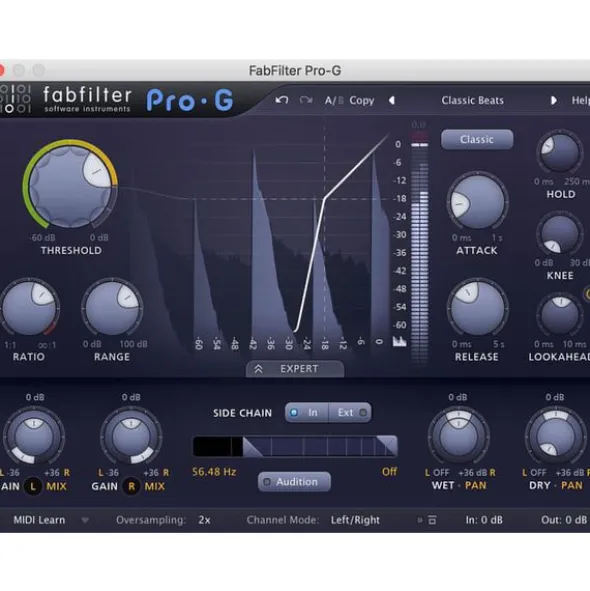Open the Classic style selector
The image size is (590, 591).
477,139
